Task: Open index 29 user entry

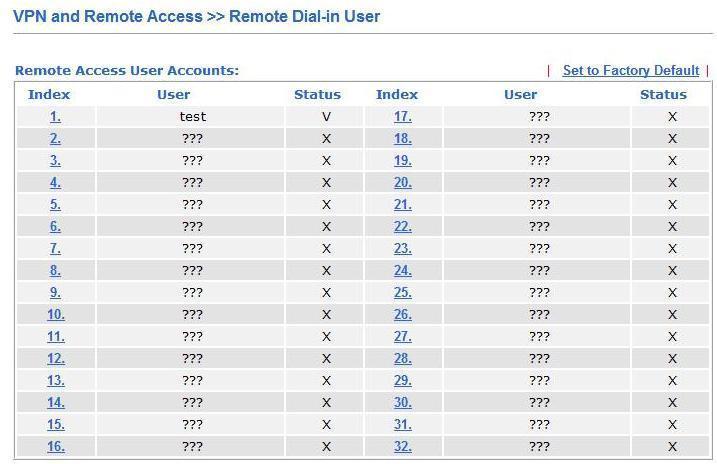Action: click(x=403, y=380)
